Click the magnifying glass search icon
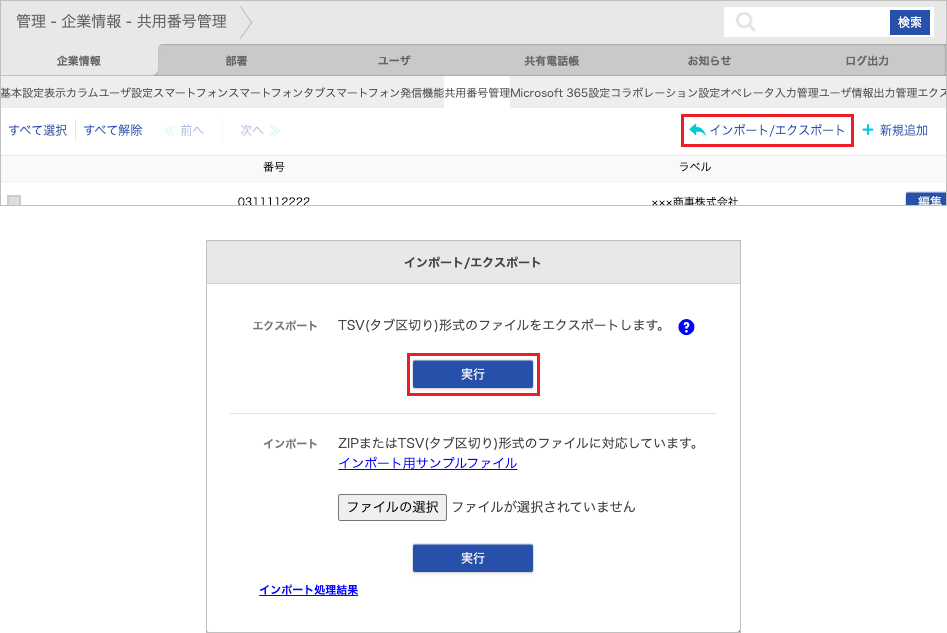The width and height of the screenshot is (947, 633). 745,22
